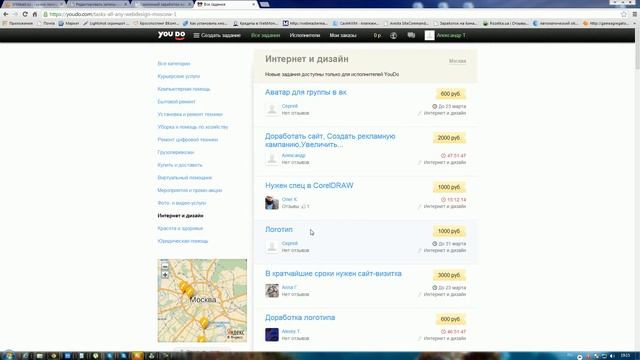Screen dimensions: 640x360
Task: Zoom in the Moscow map with plus
Action: tap(165, 275)
